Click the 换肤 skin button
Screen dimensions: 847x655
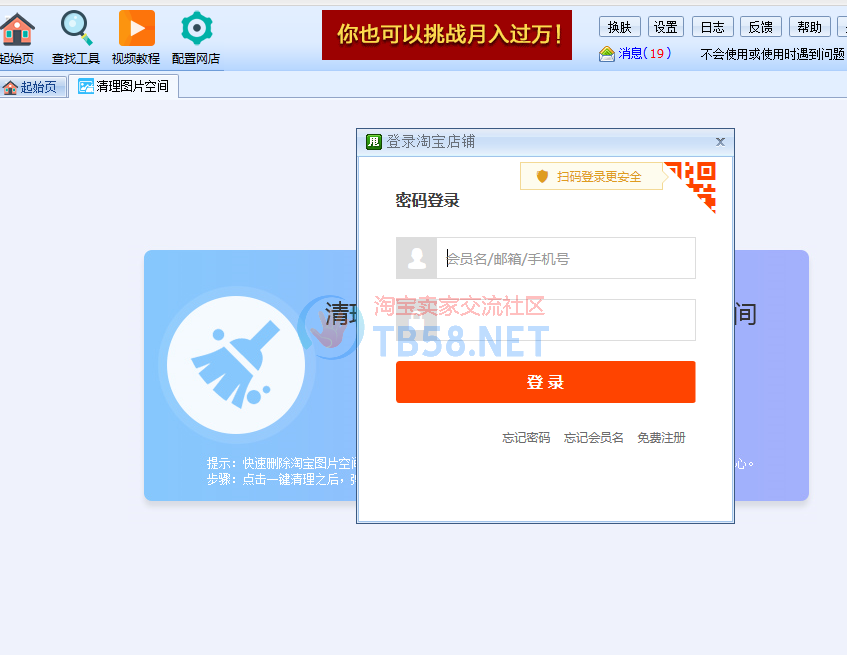point(620,26)
